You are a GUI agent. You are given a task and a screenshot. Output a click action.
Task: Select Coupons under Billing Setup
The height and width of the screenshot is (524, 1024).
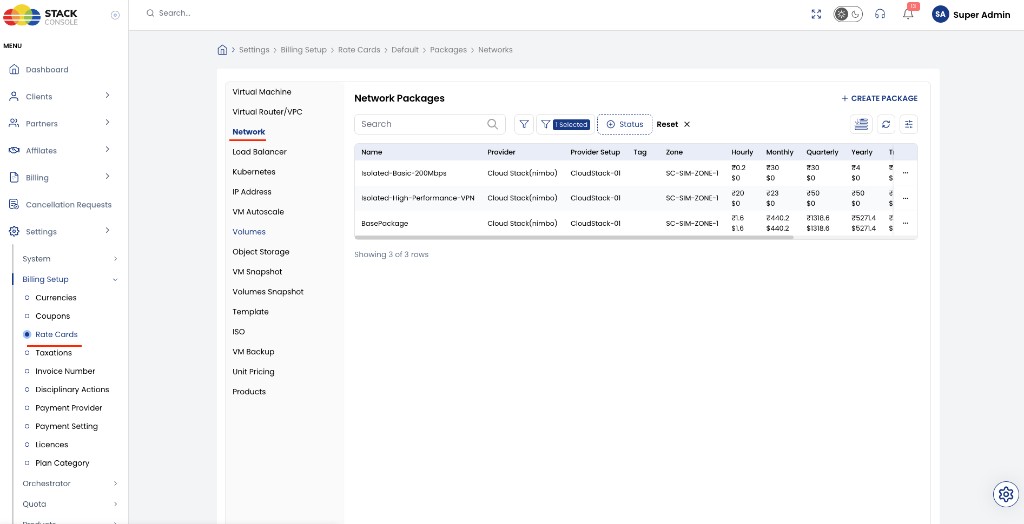pyautogui.click(x=52, y=316)
